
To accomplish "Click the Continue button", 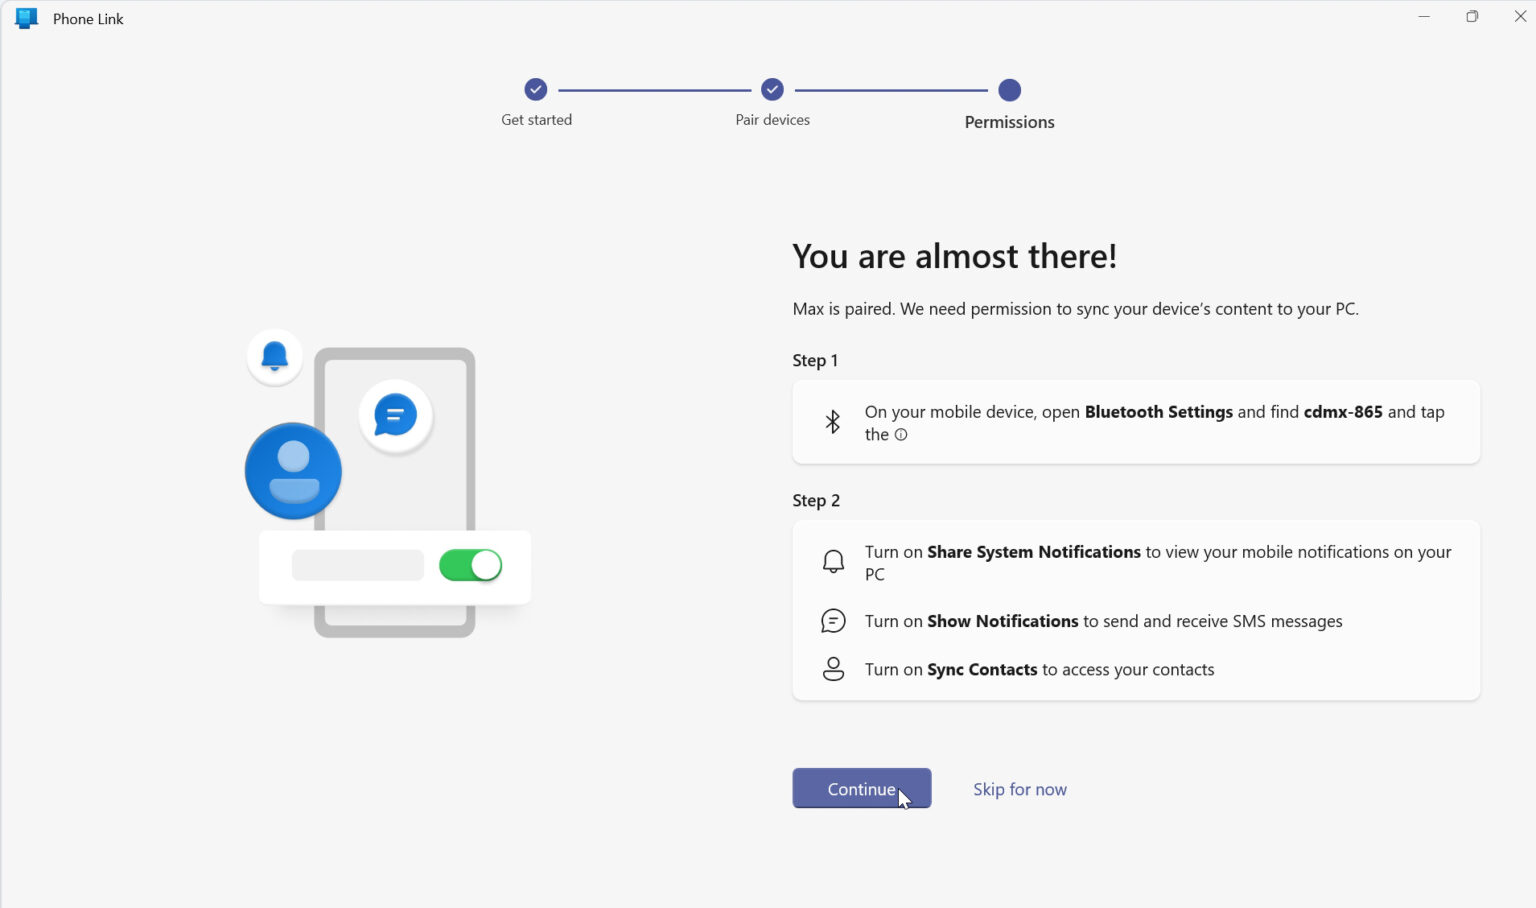I will 862,788.
